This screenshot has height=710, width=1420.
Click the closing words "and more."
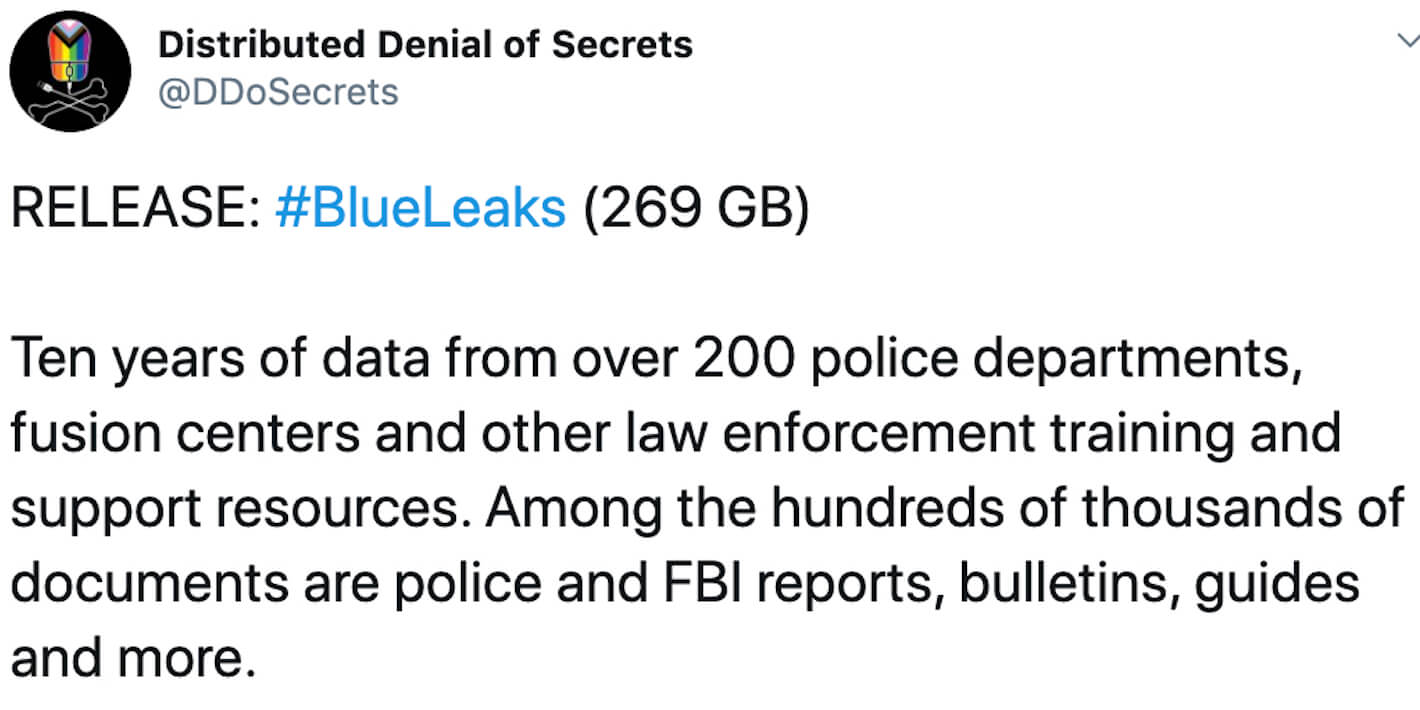[x=127, y=659]
